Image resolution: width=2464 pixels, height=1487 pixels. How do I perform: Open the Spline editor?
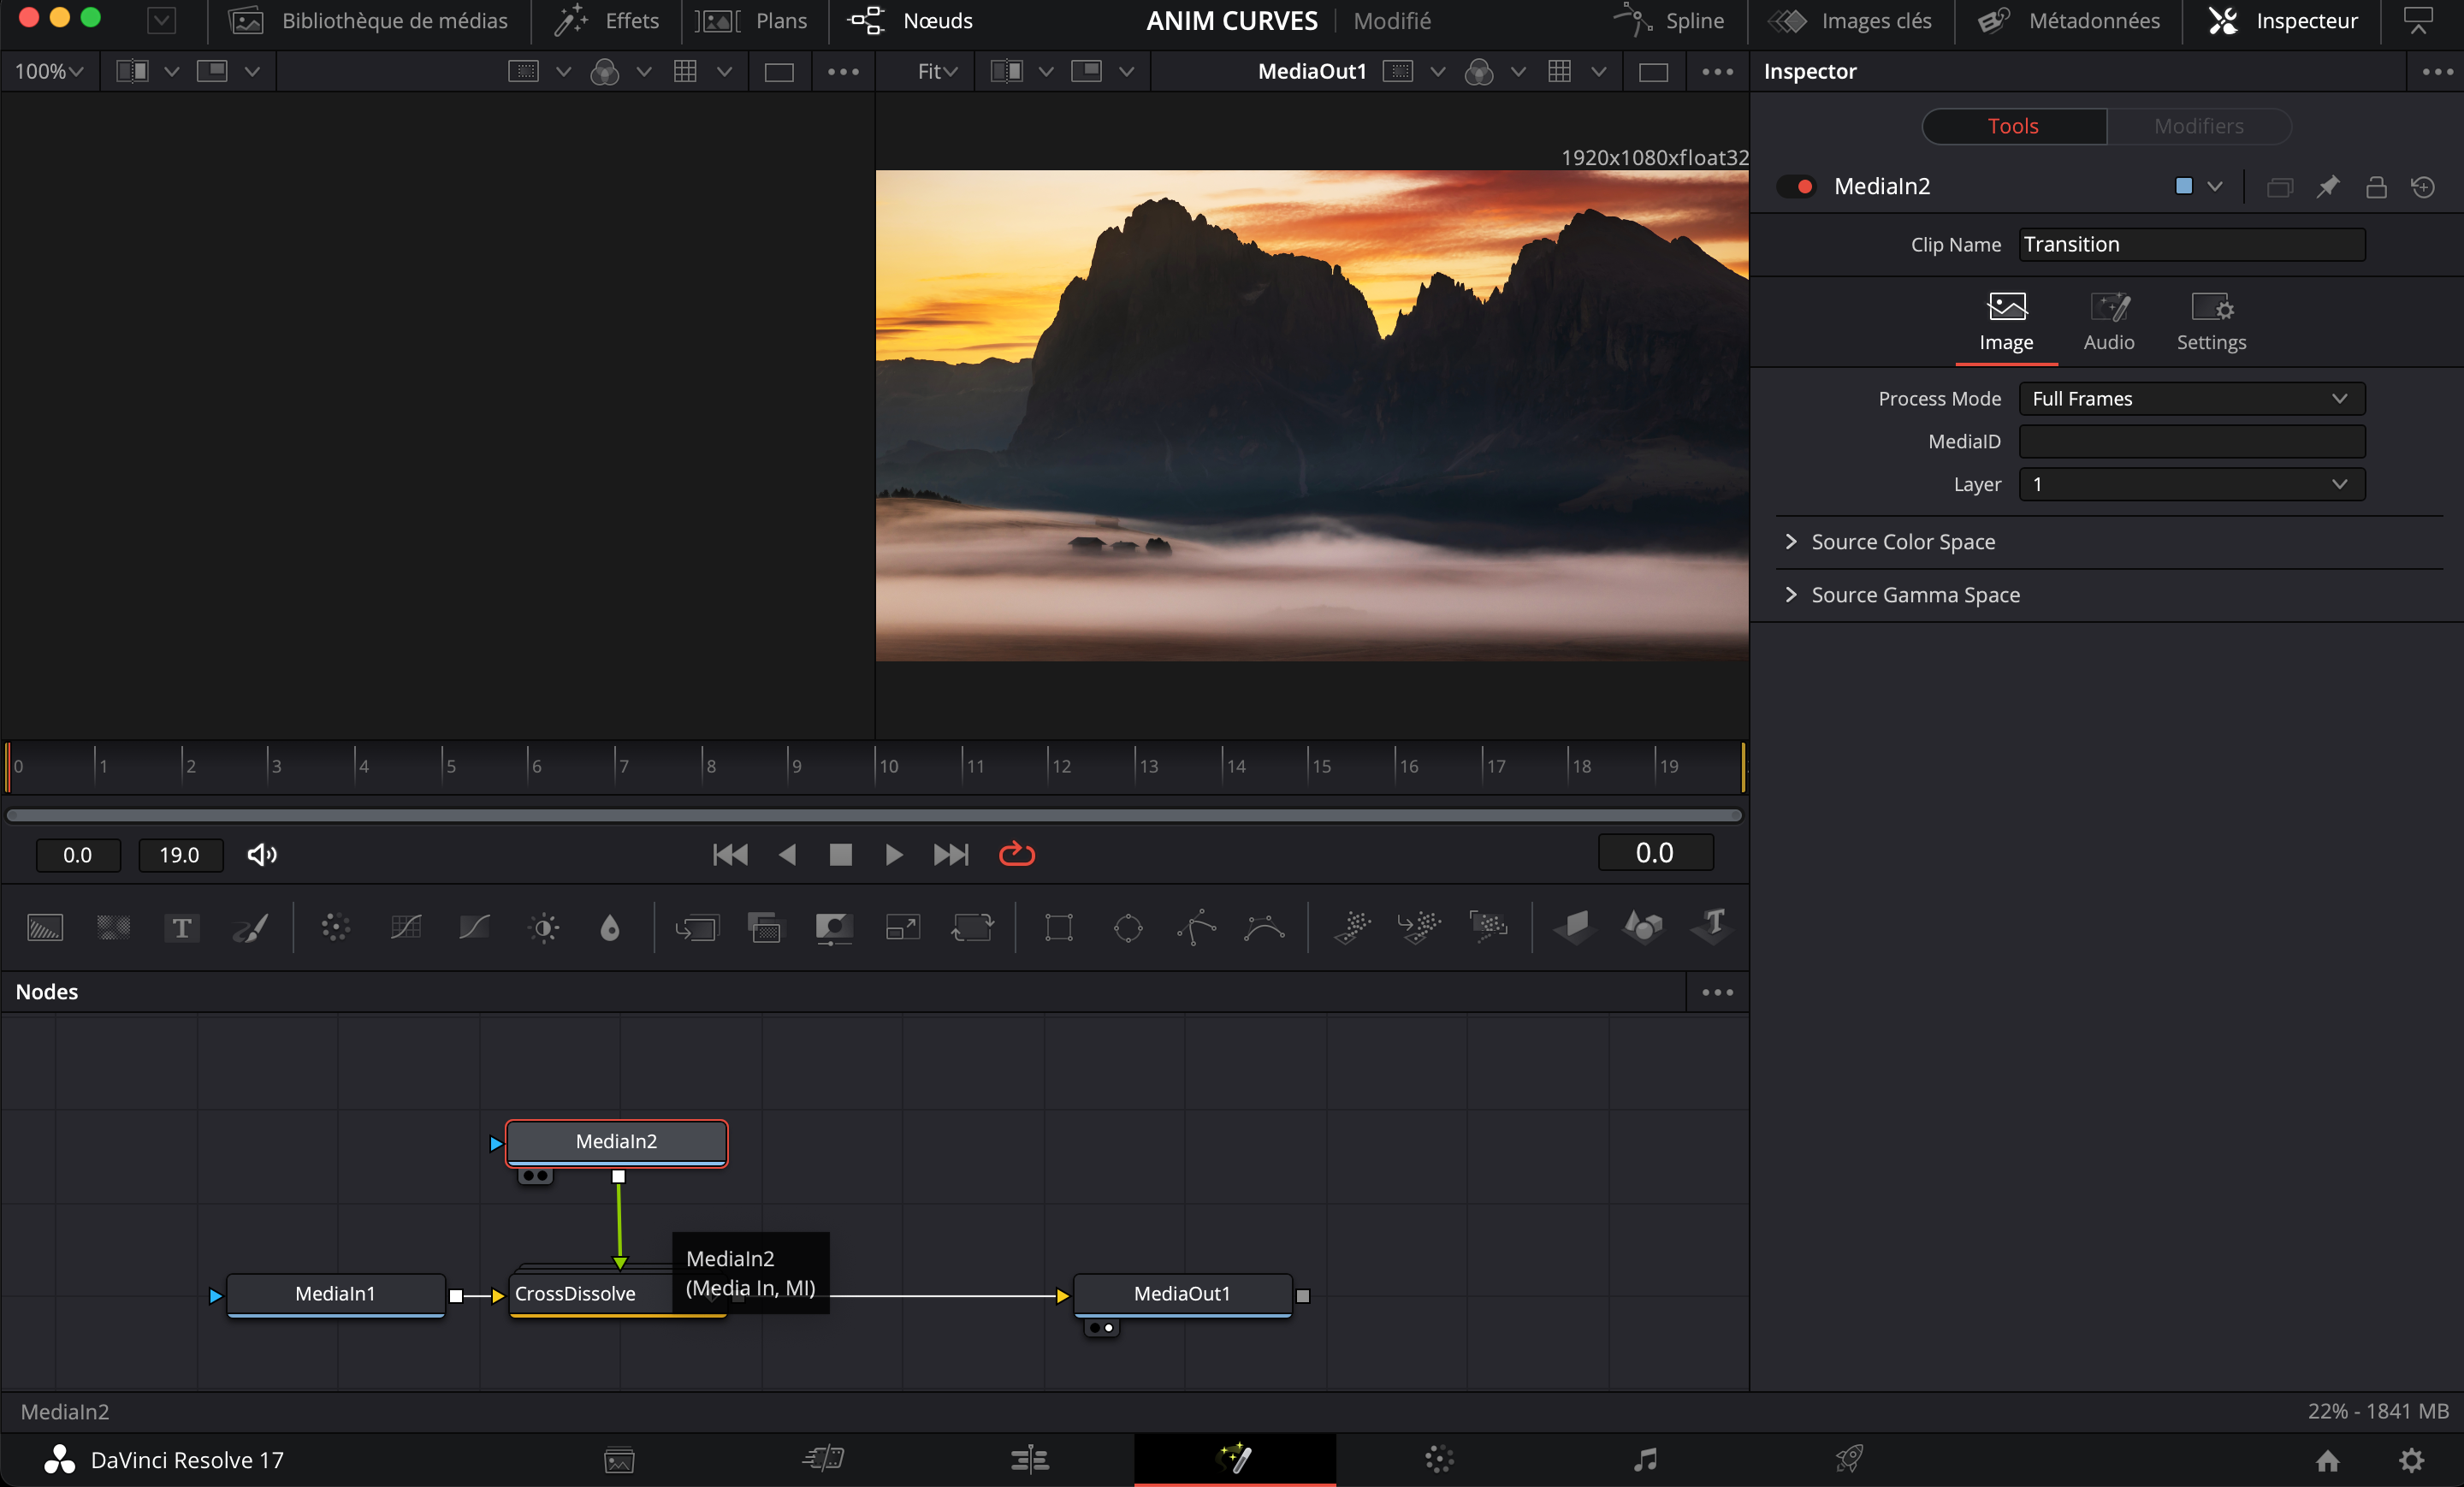point(1694,20)
